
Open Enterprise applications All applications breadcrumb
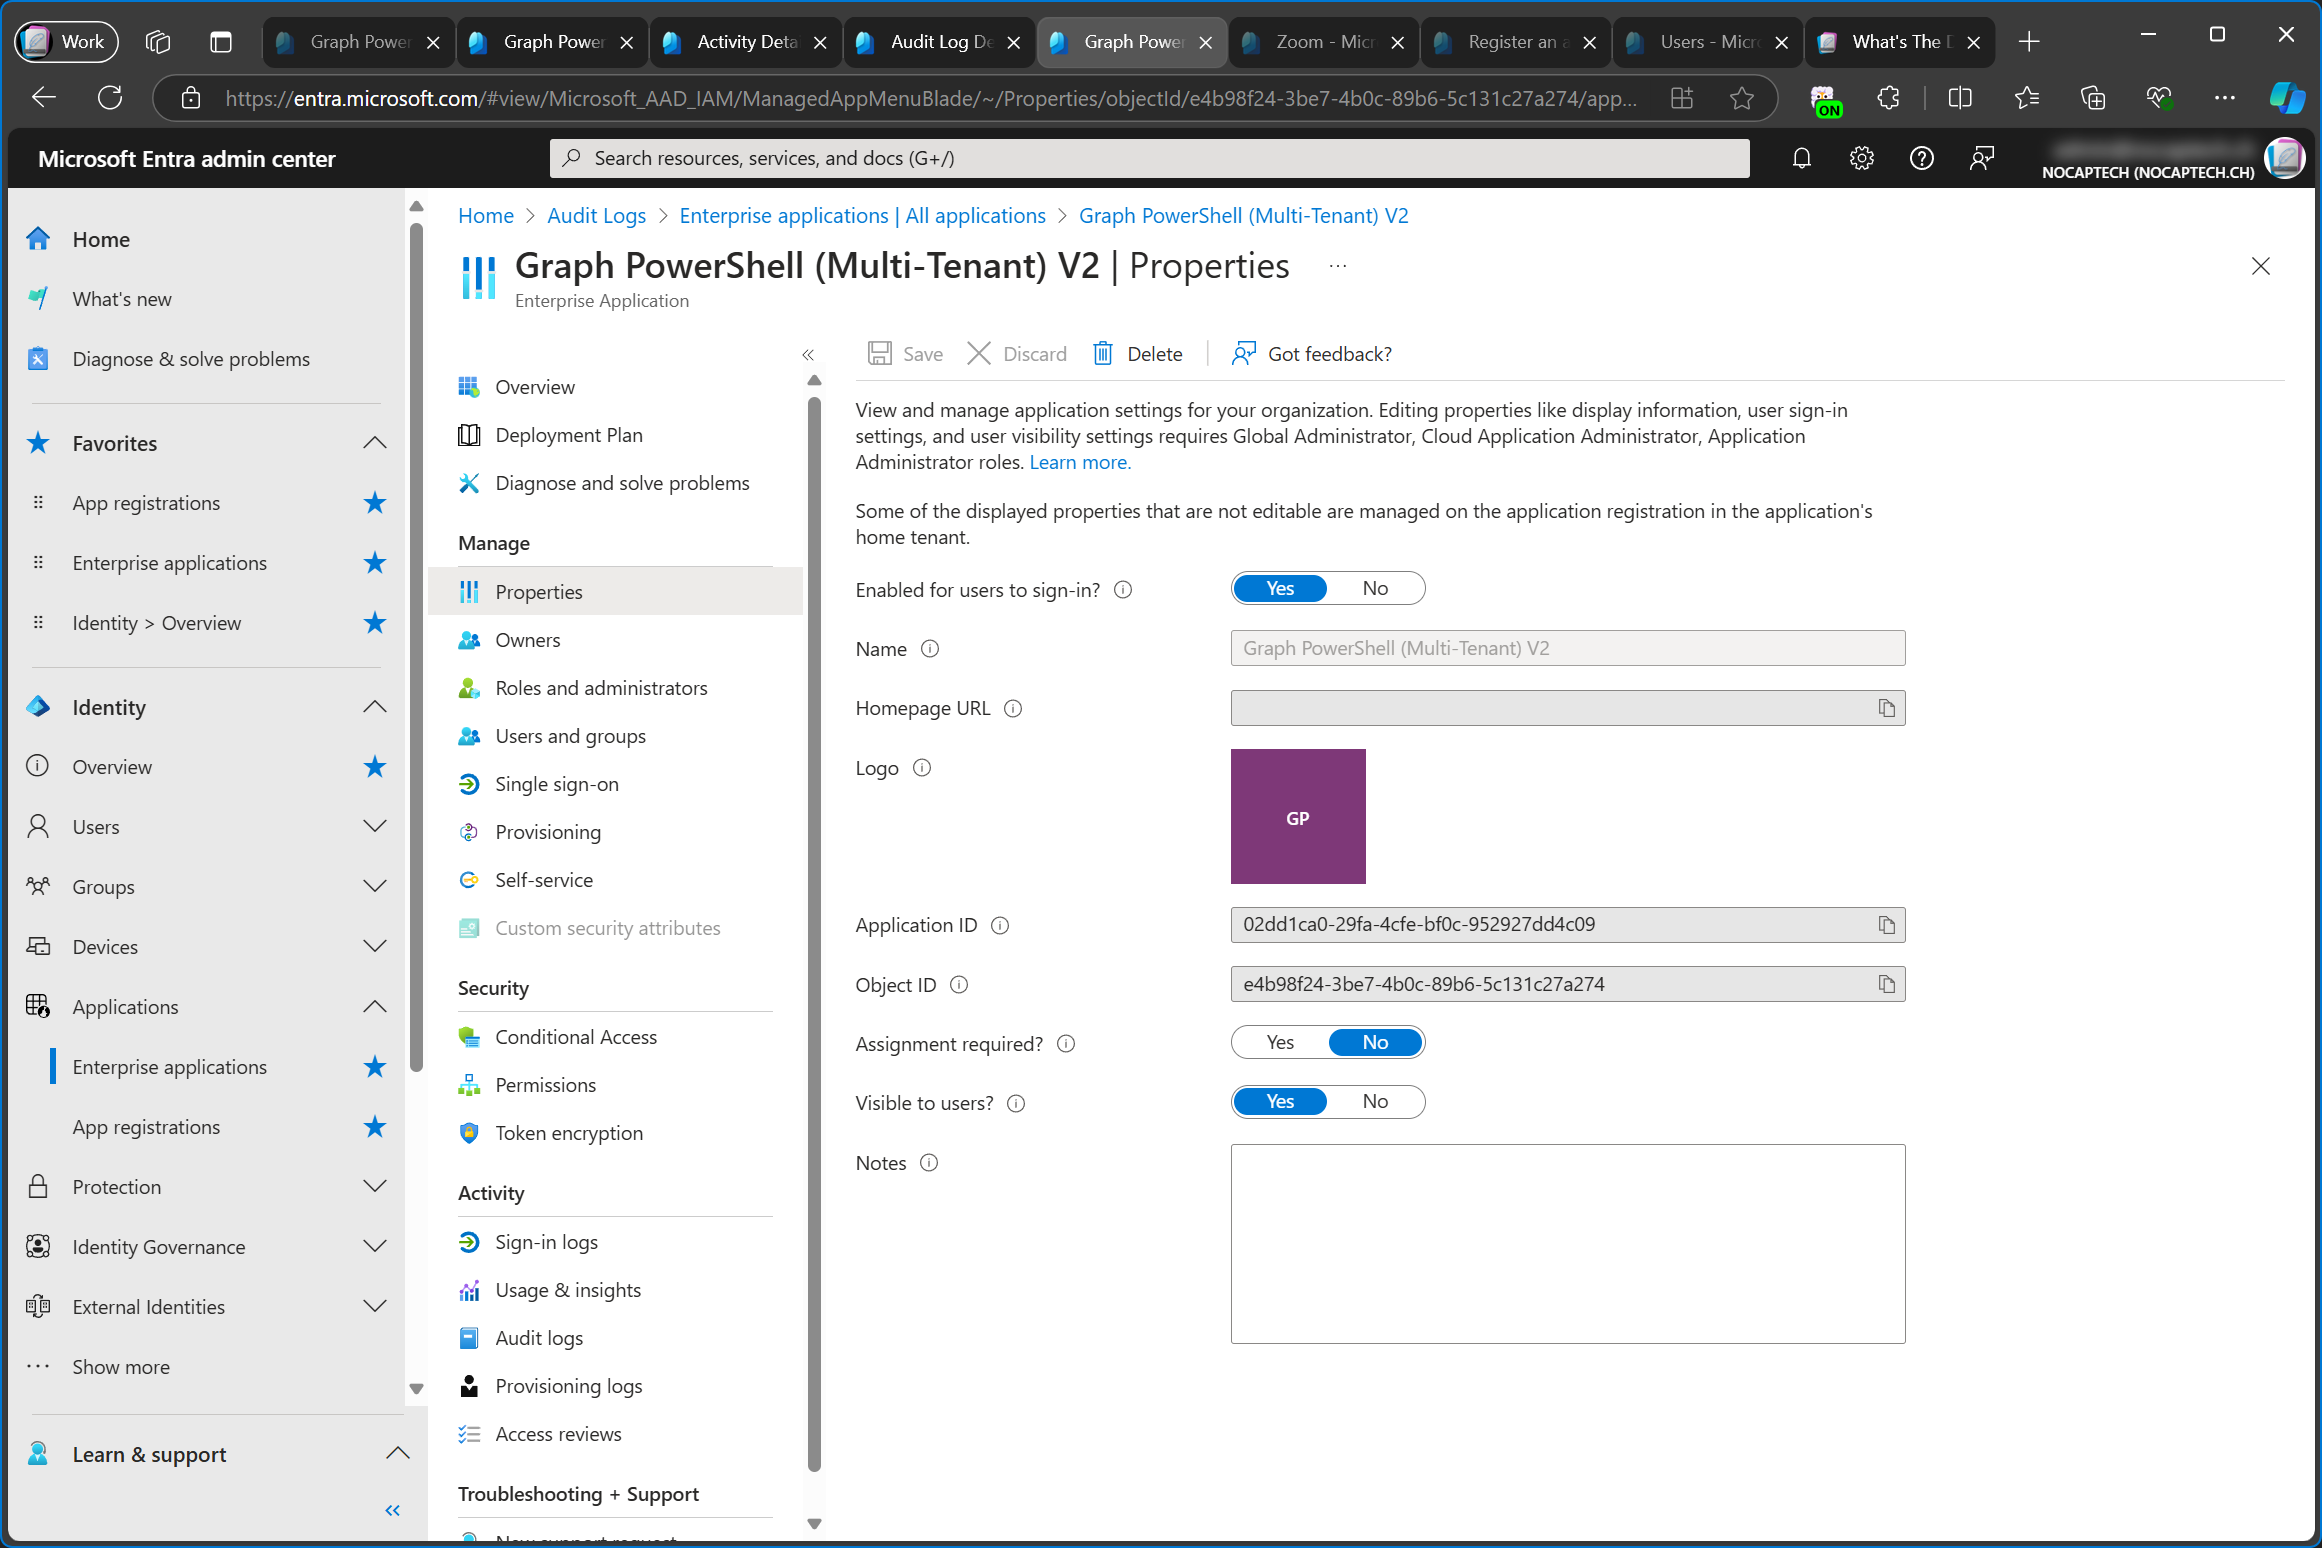(x=862, y=216)
